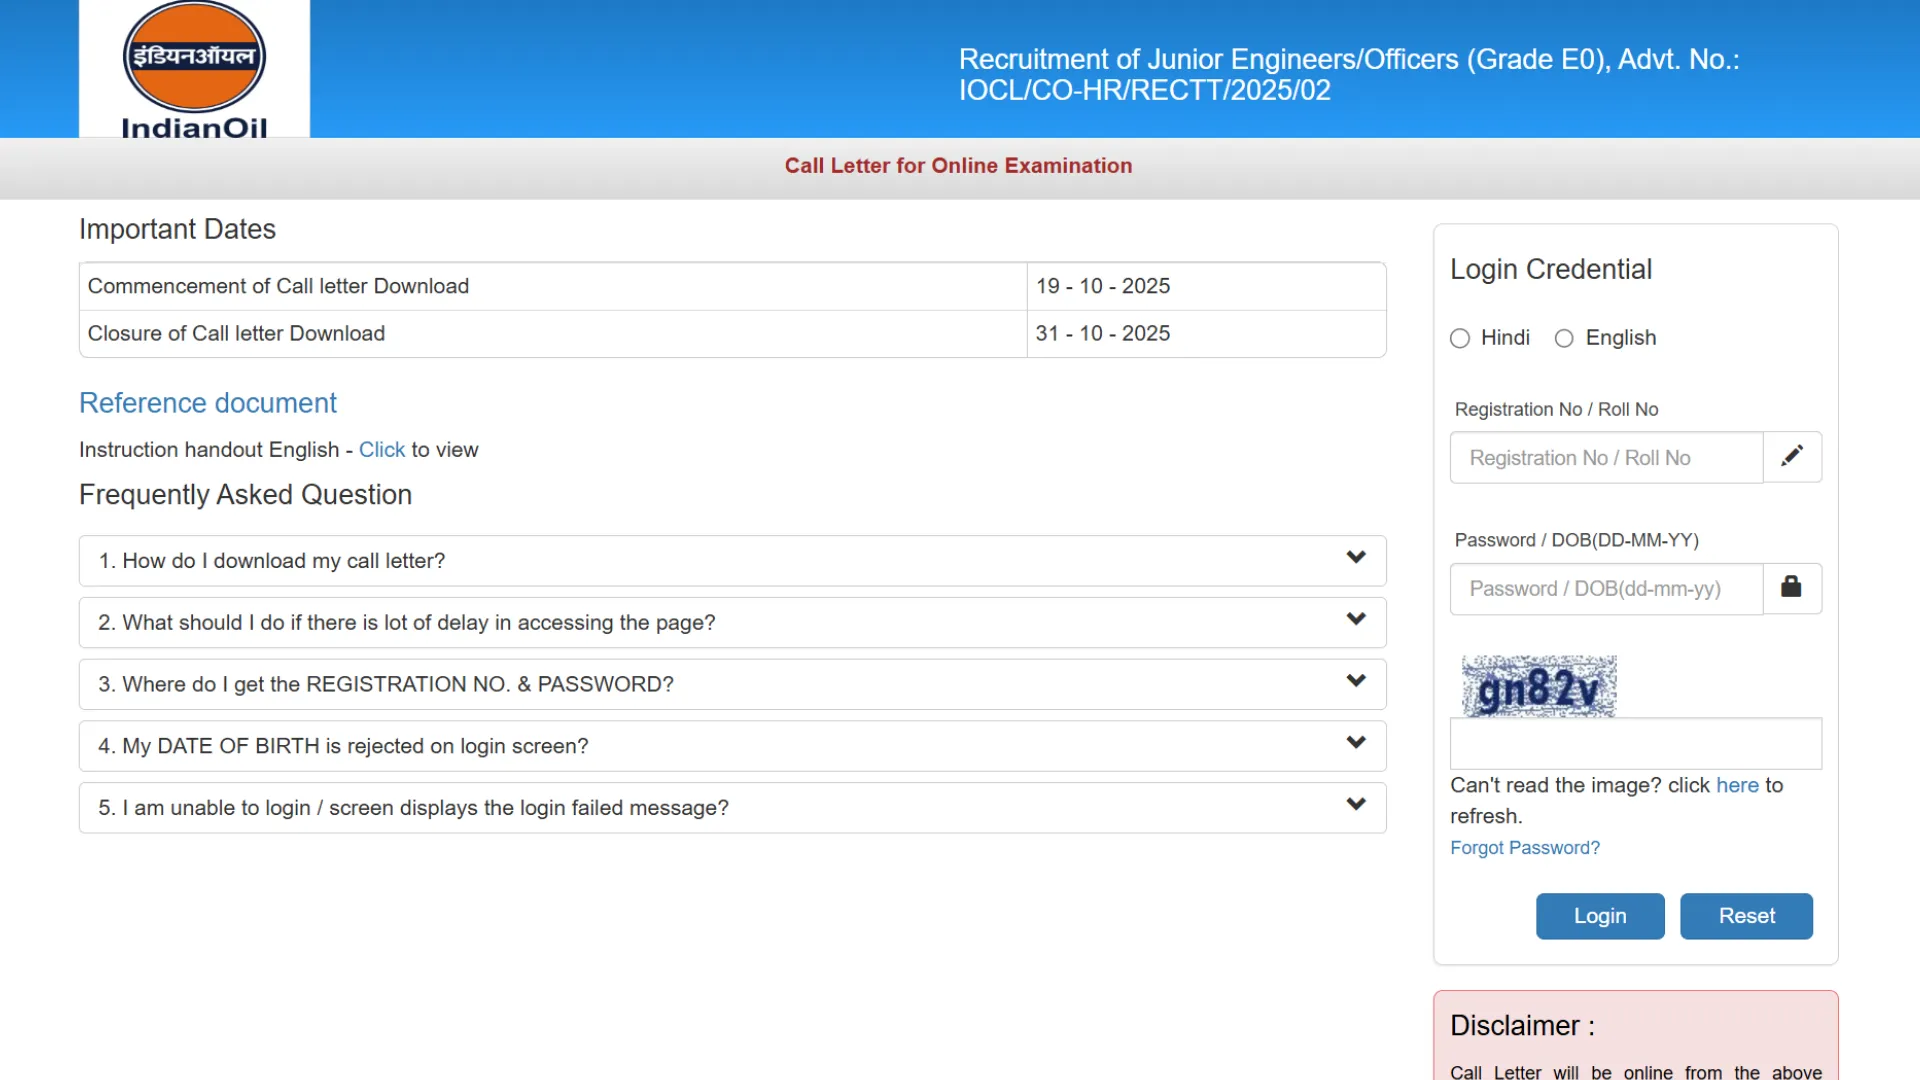Click the IndianOil logo
The image size is (1920, 1080).
tap(194, 68)
